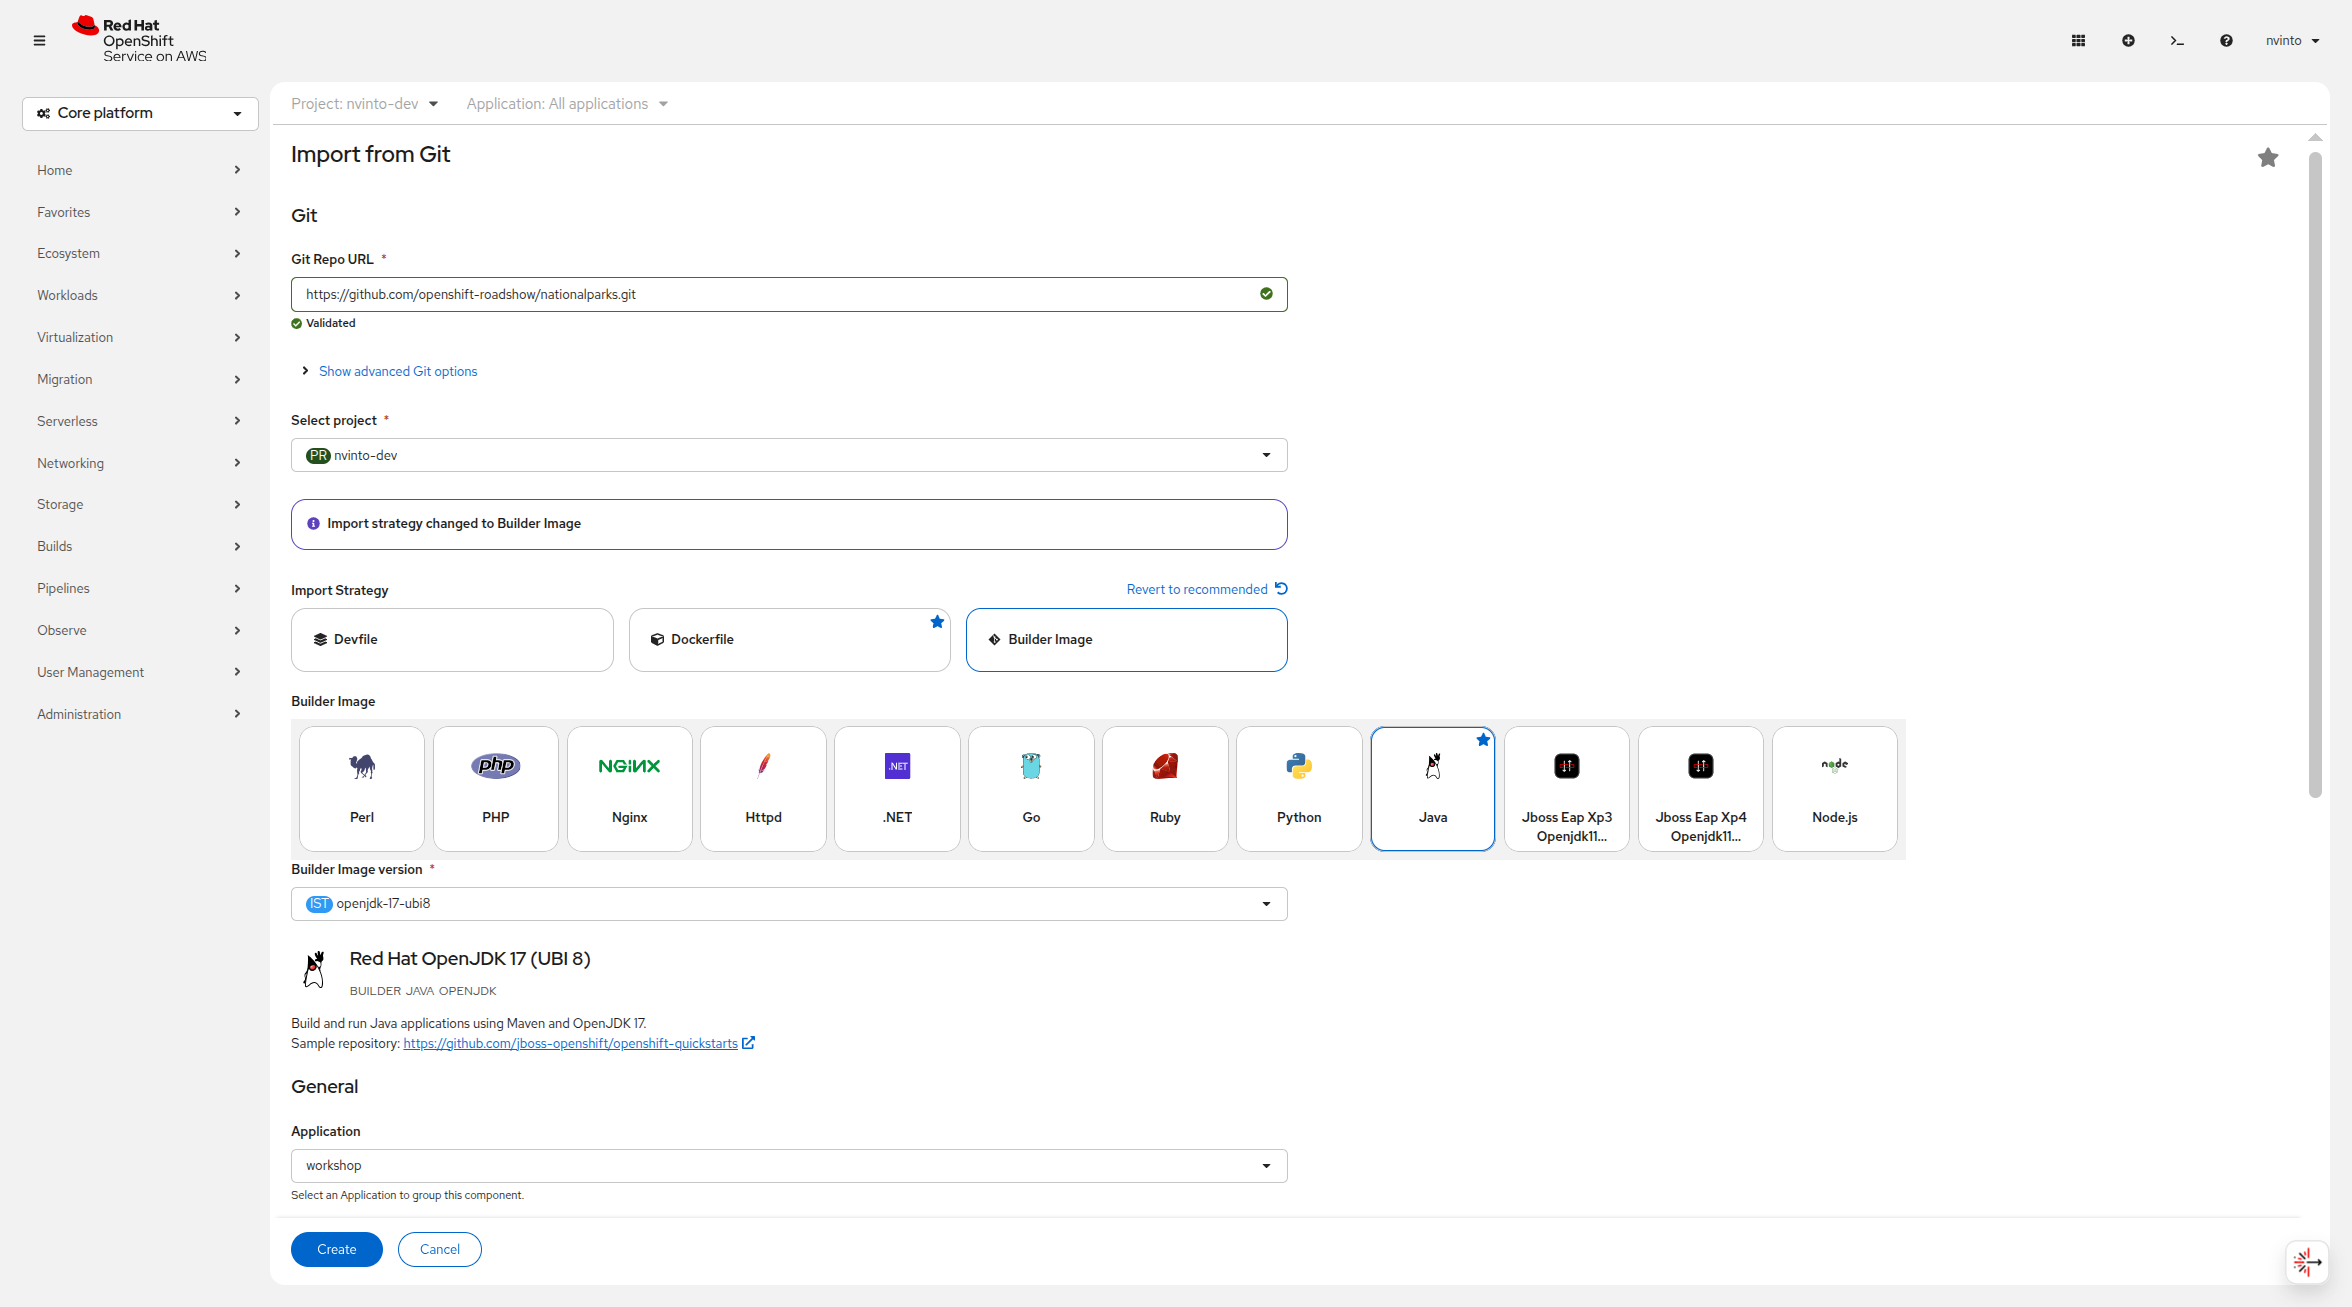Select the Nginx builder image
This screenshot has height=1307, width=2352.
[630, 789]
